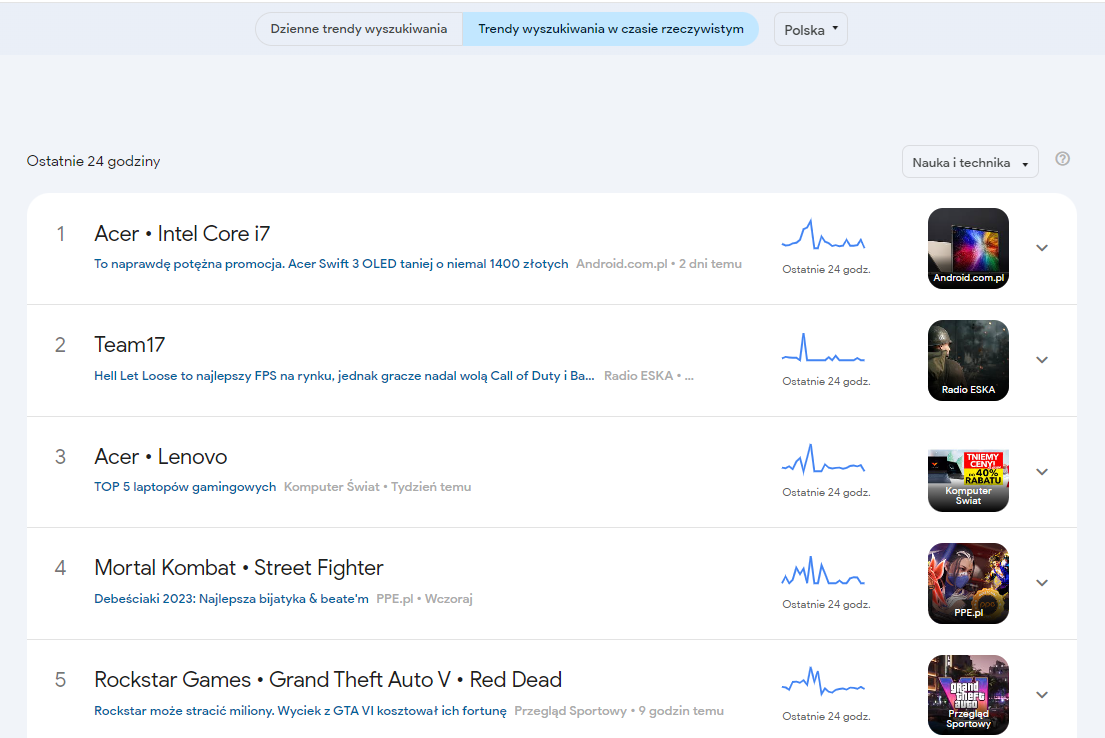Click the PPE.pl • Wczoraj source text

pos(424,598)
